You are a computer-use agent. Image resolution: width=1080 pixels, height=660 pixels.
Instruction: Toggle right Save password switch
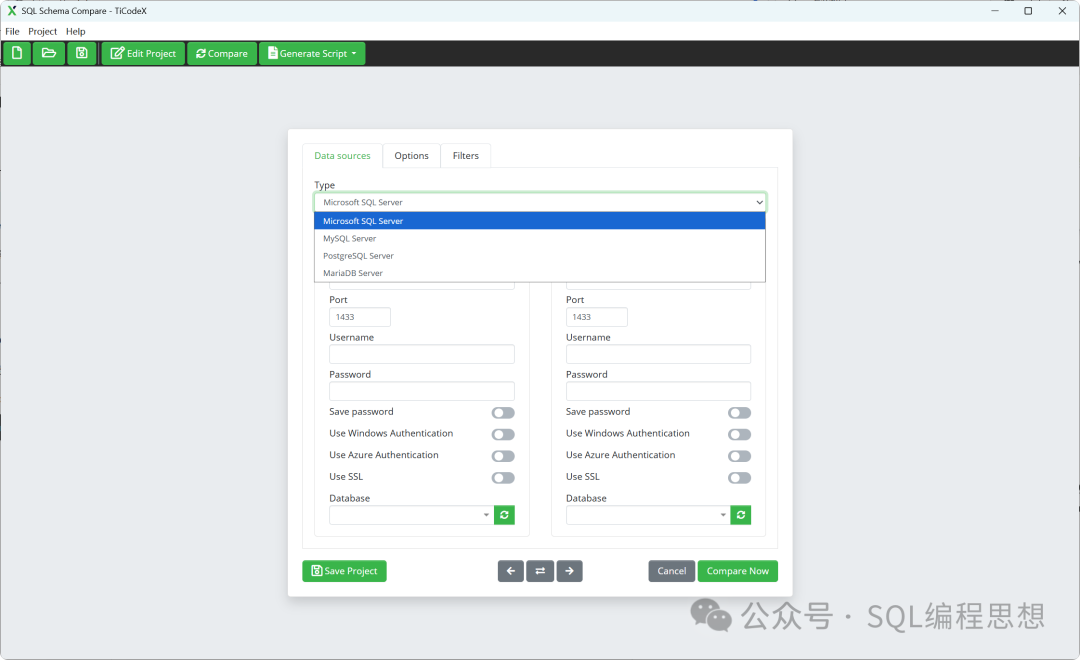point(739,413)
